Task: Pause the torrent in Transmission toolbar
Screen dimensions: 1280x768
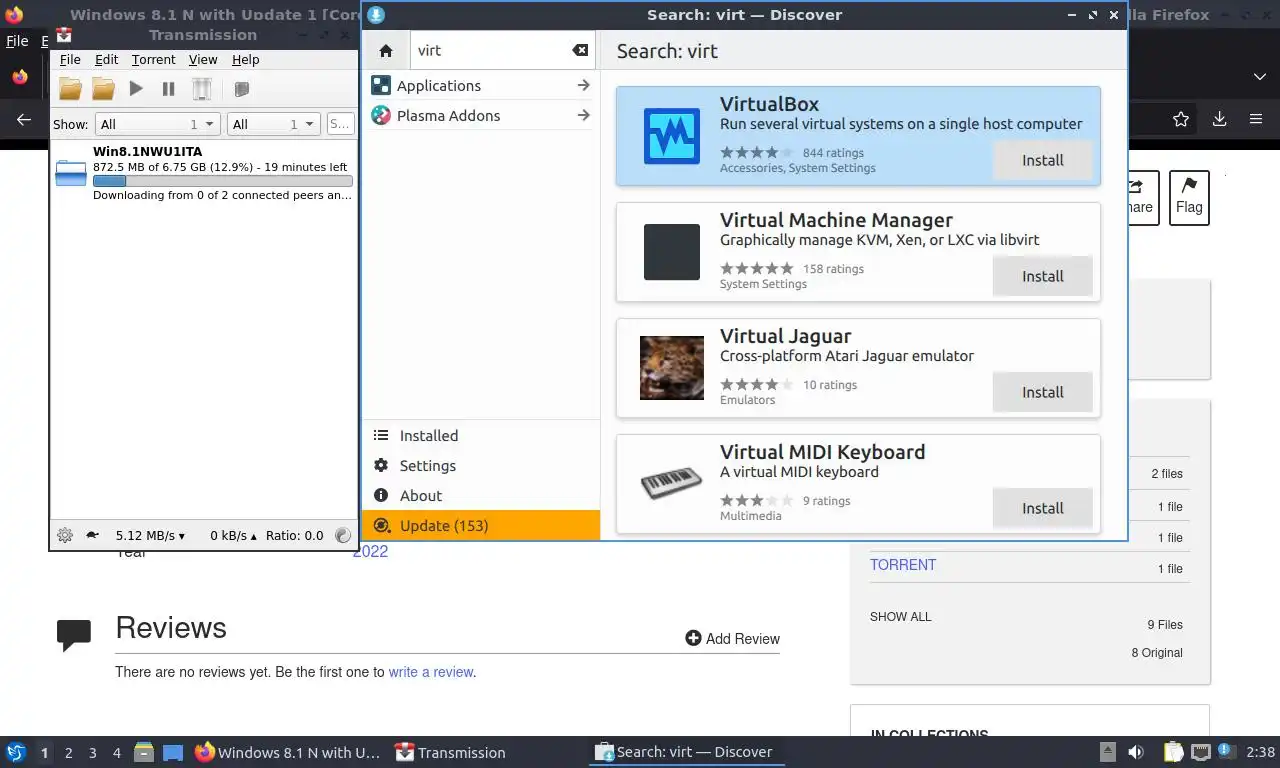Action: click(169, 89)
